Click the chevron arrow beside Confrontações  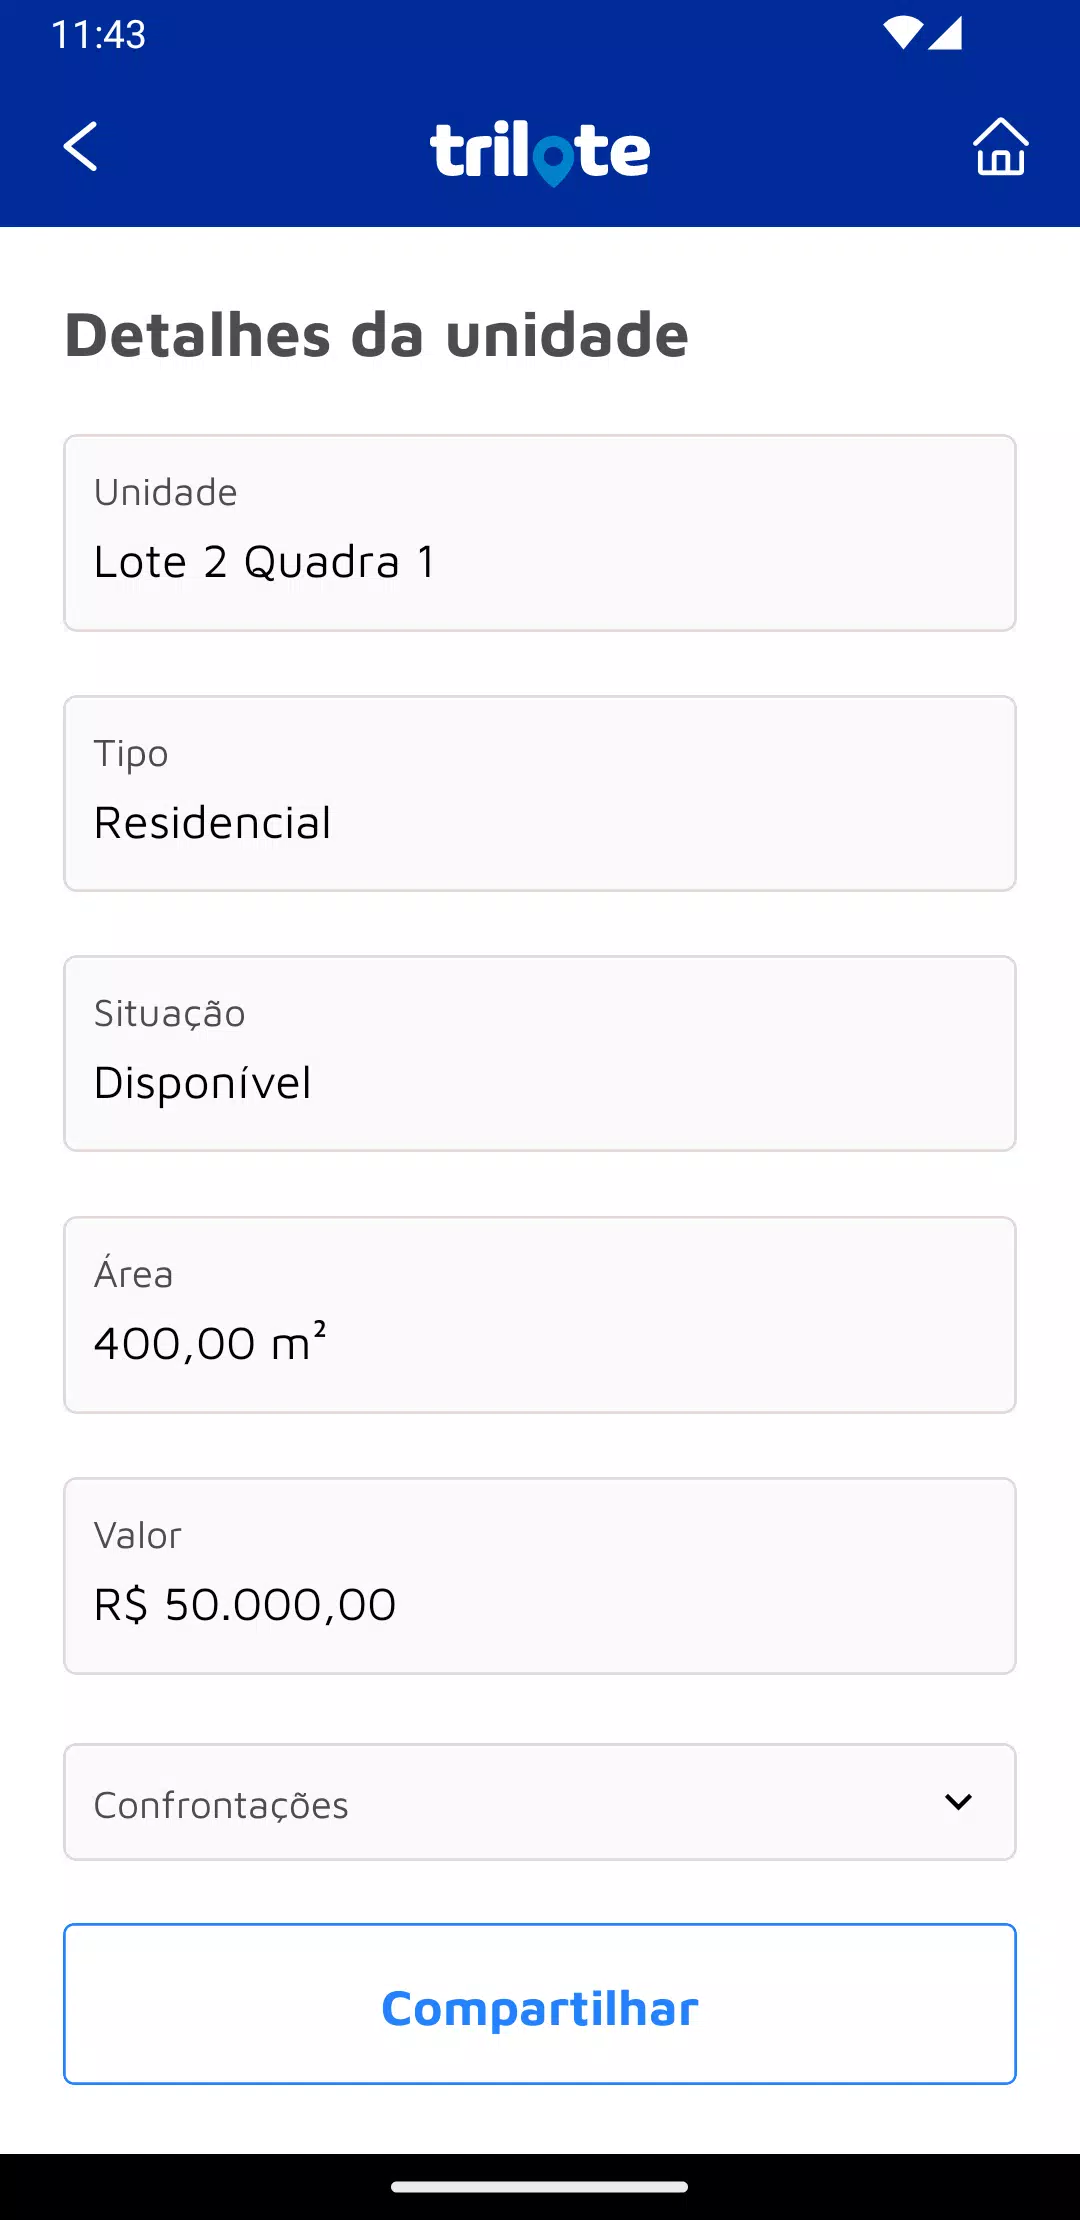pyautogui.click(x=958, y=1802)
